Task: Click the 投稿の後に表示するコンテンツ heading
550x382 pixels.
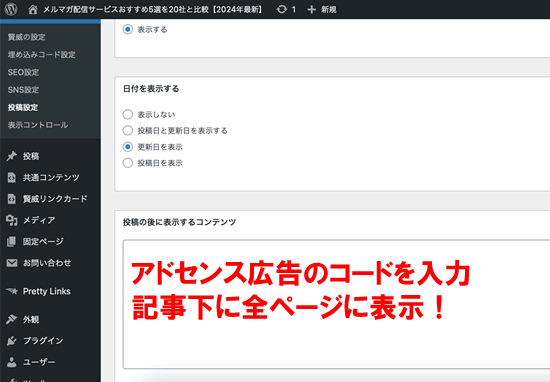Action: coord(179,222)
